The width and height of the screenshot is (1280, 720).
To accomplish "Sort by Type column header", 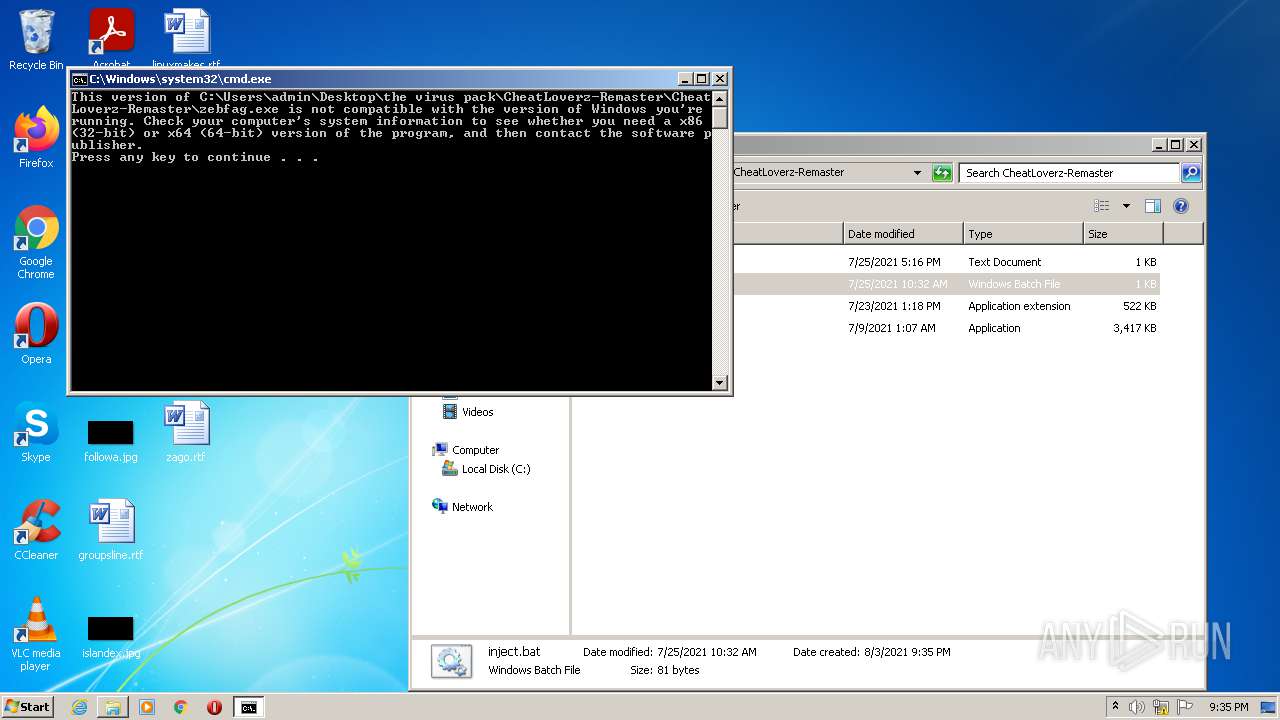I will point(1023,234).
